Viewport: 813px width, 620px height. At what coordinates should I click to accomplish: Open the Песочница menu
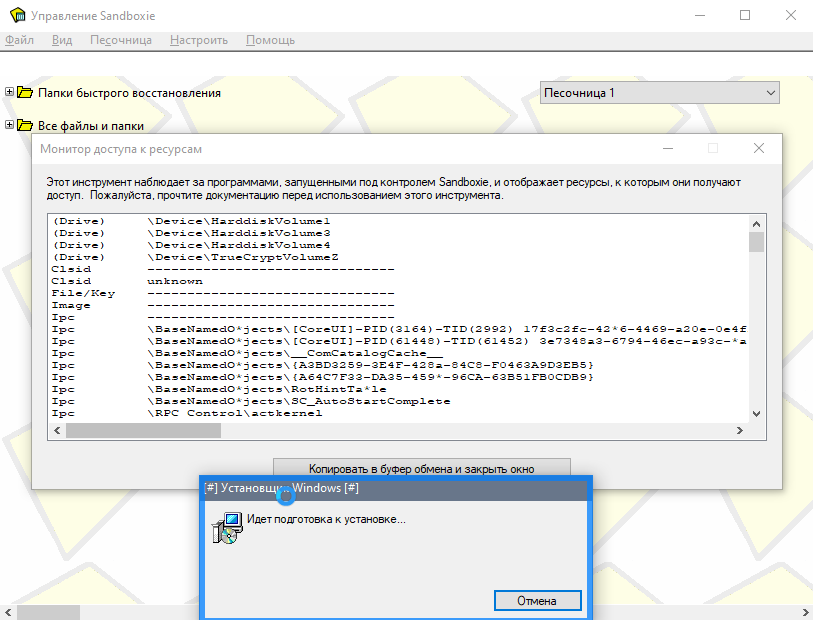(121, 40)
